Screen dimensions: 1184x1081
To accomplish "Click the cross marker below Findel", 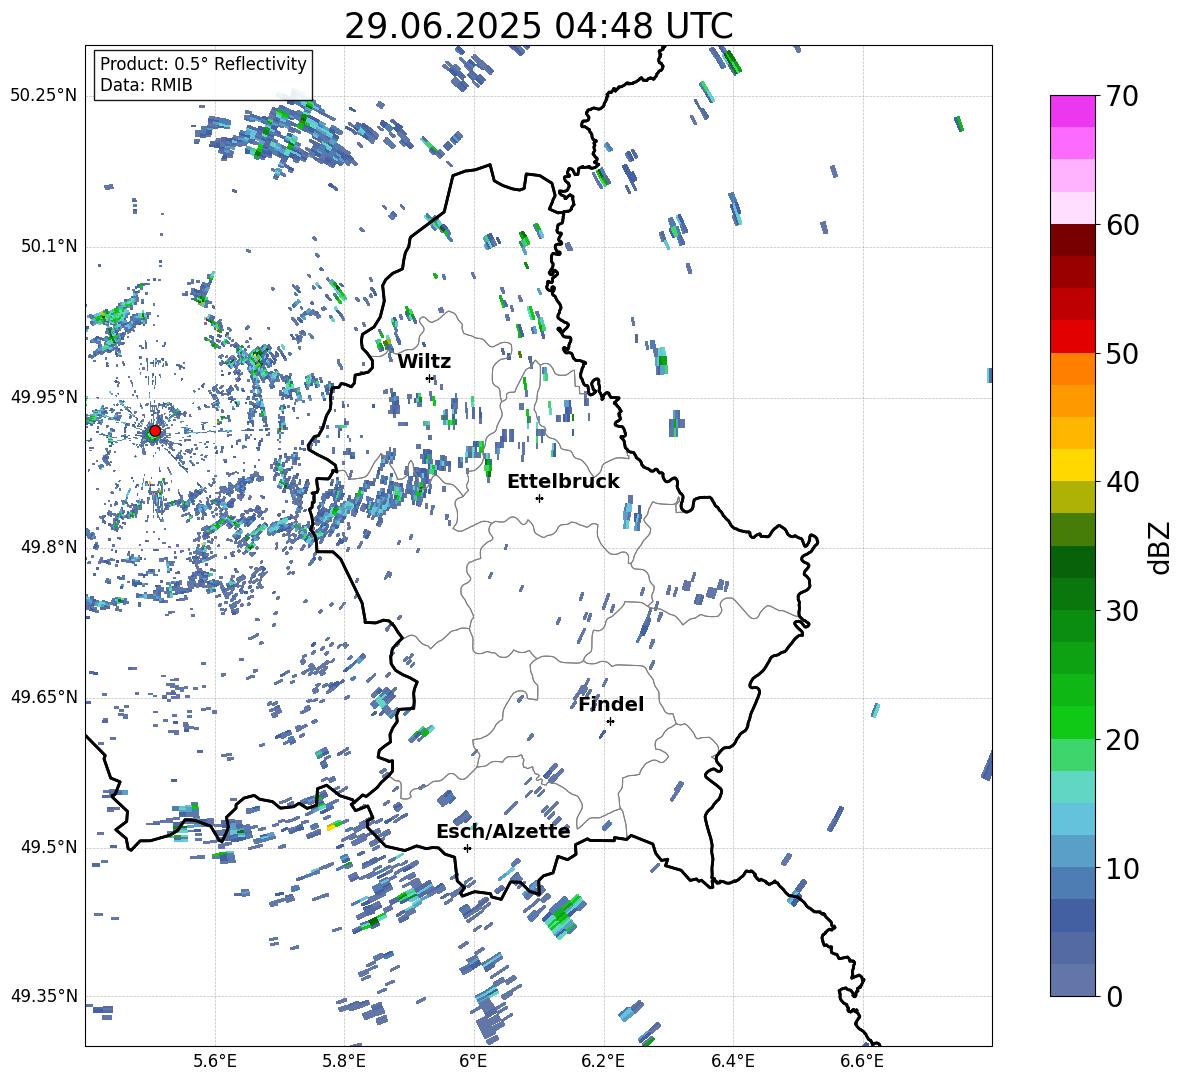I will pos(610,722).
